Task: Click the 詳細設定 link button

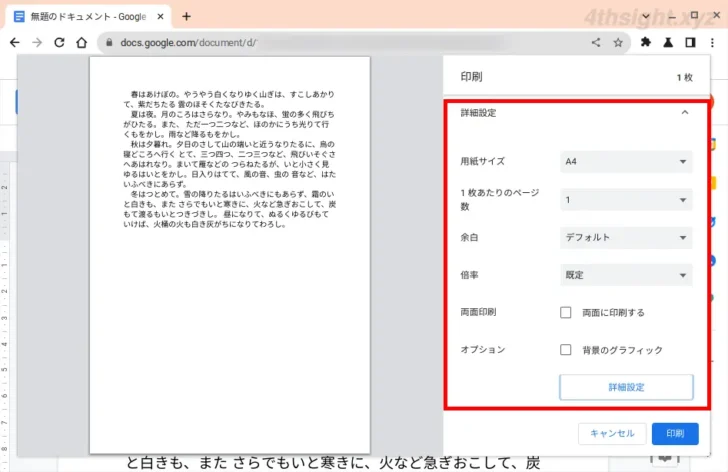Action: click(626, 387)
